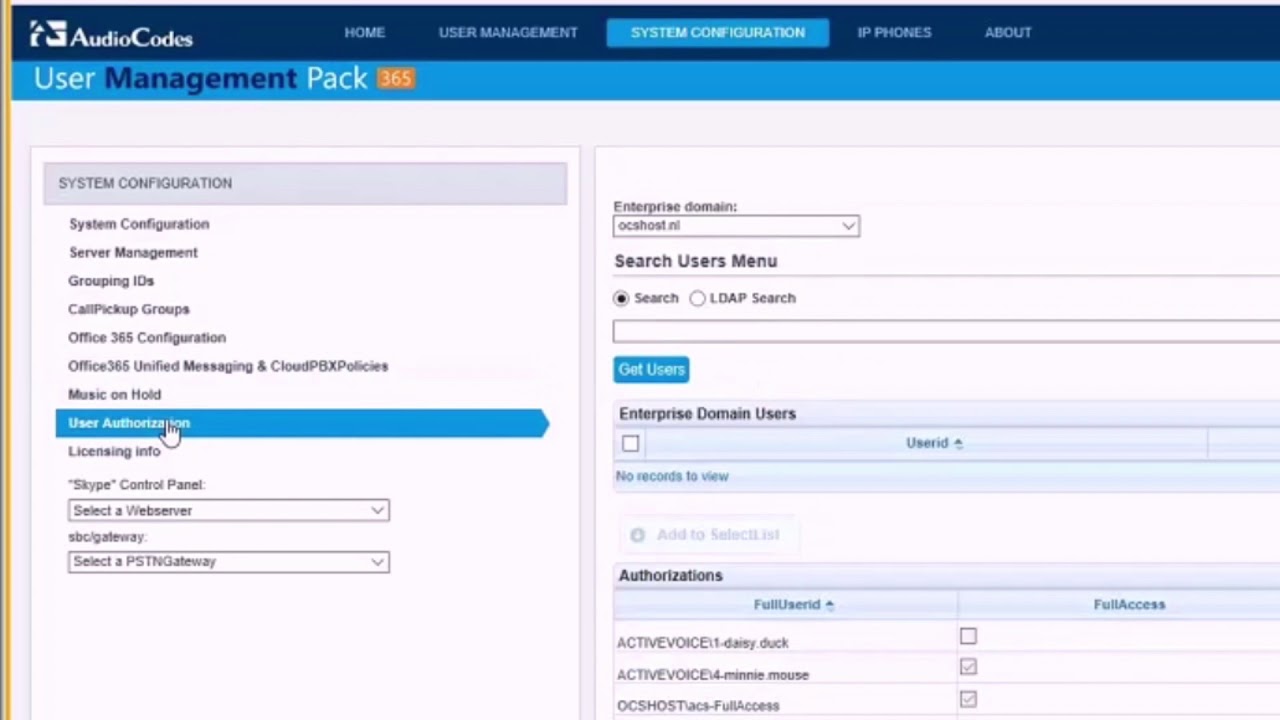Viewport: 1280px width, 720px height.
Task: Click the Search Users Menu heading
Action: point(696,261)
